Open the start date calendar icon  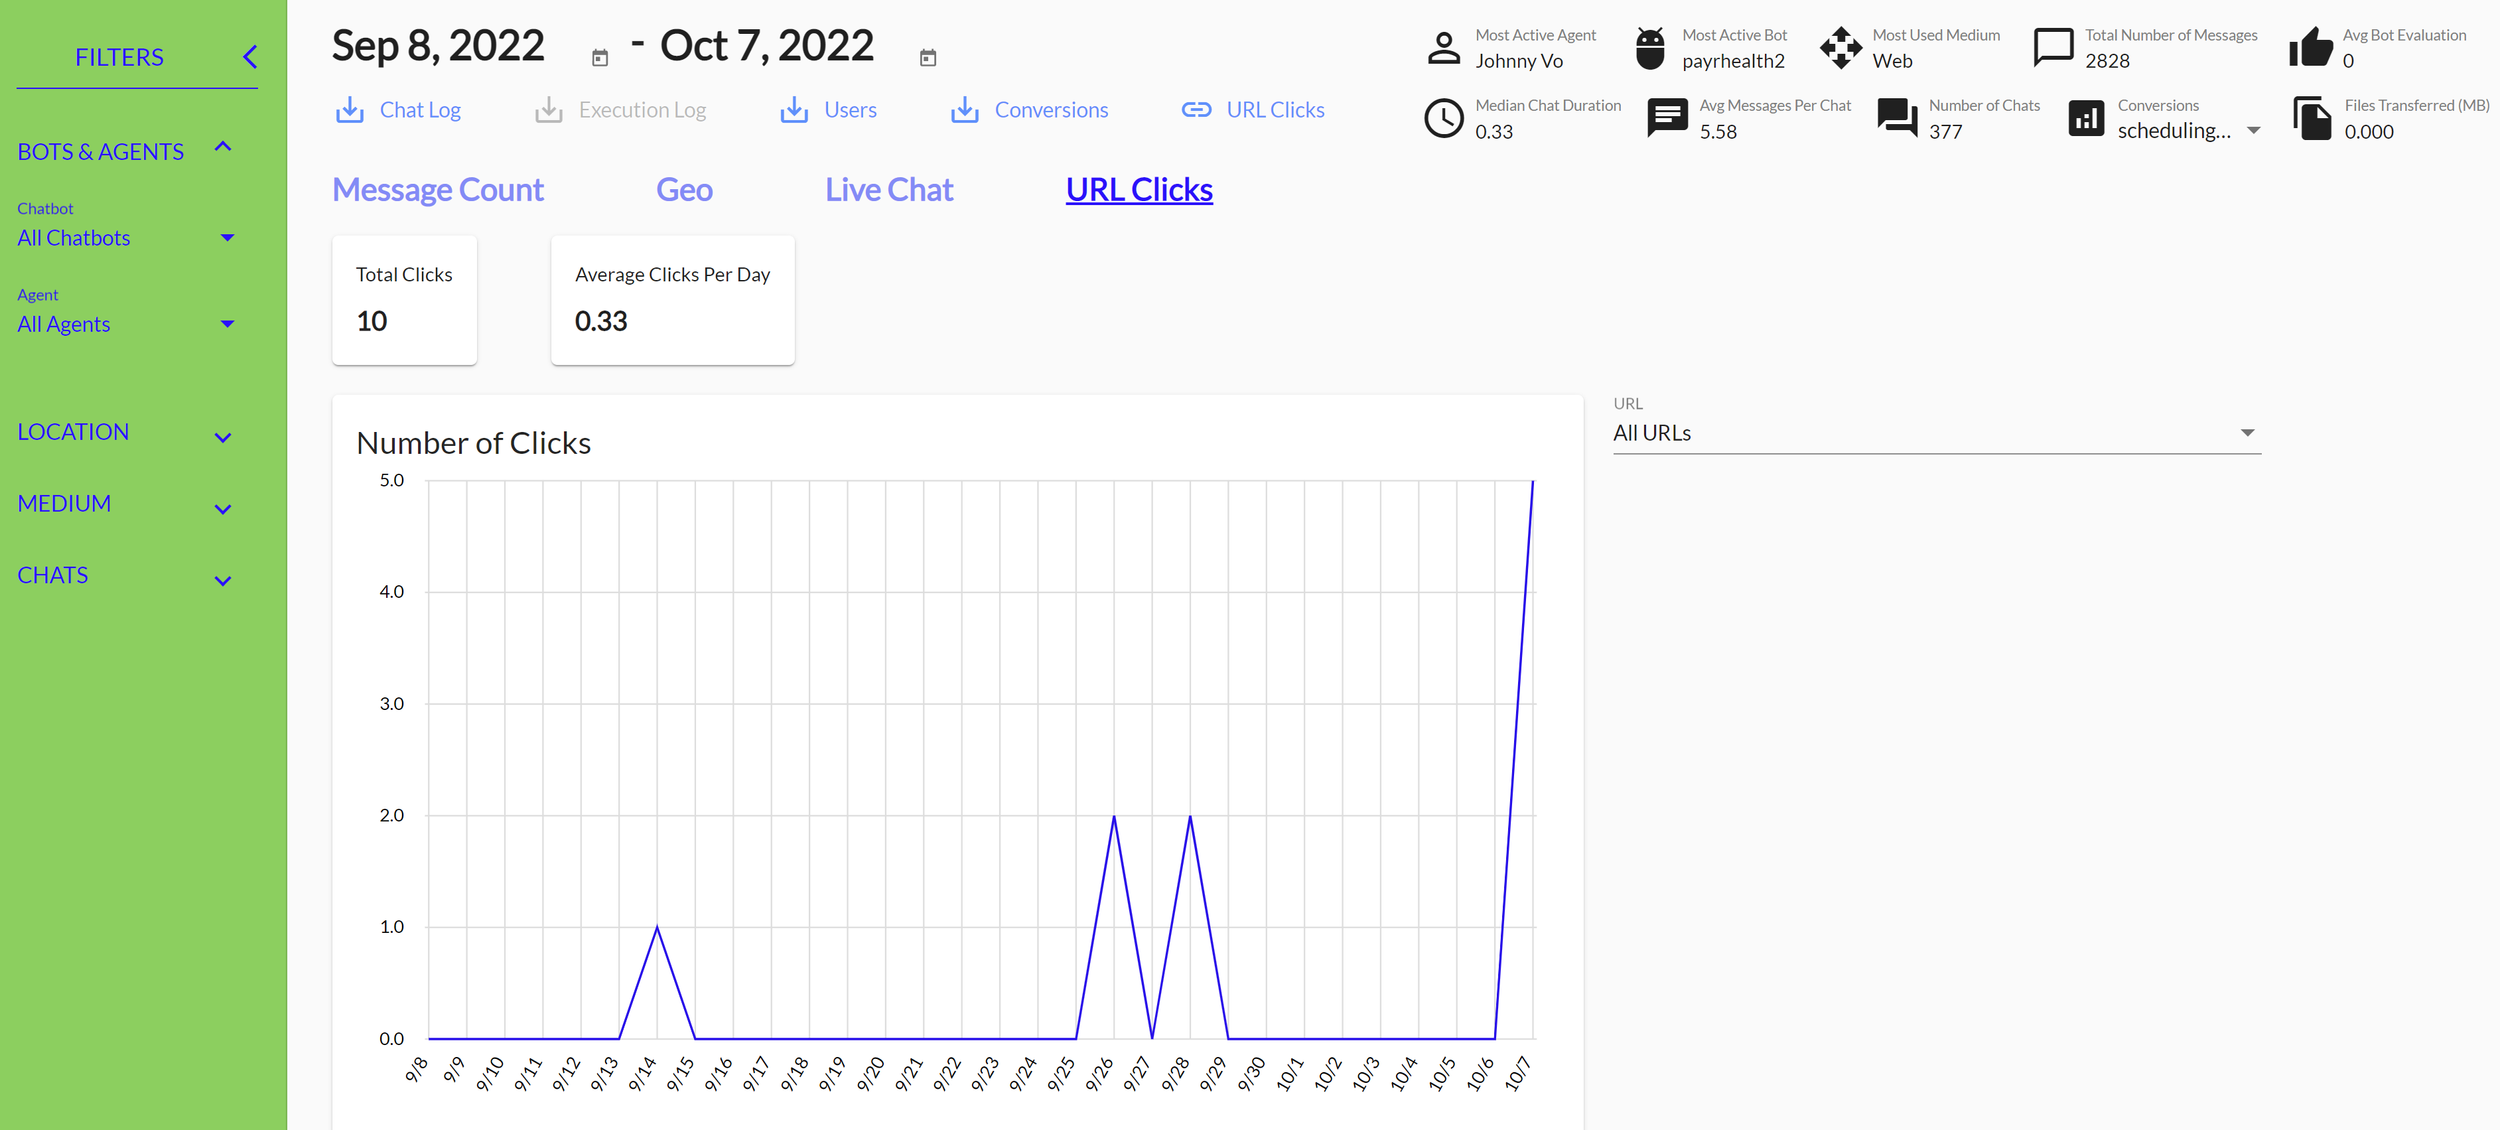click(x=600, y=58)
